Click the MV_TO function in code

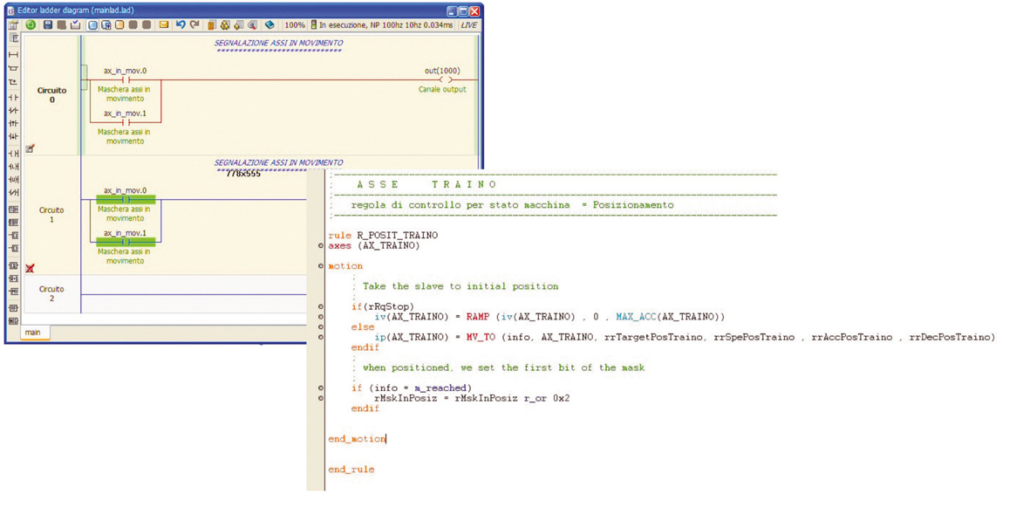pyautogui.click(x=480, y=337)
